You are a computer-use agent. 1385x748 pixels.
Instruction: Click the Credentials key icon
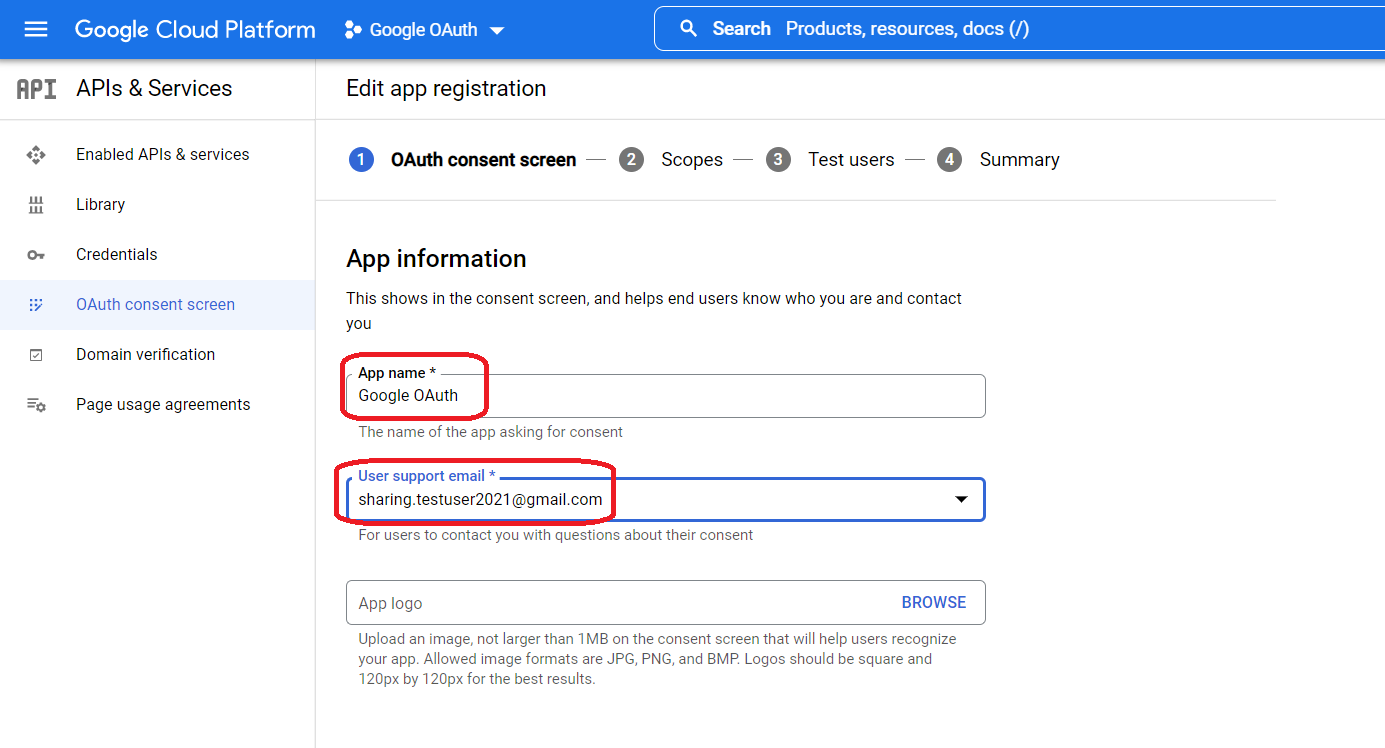tap(36, 255)
